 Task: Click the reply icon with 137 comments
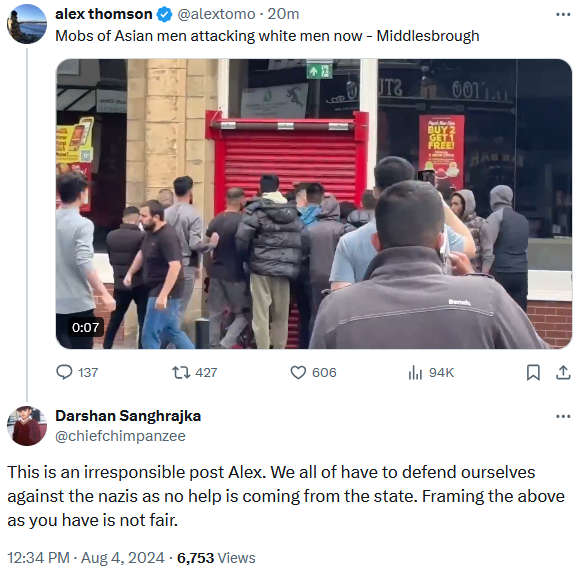click(x=64, y=372)
